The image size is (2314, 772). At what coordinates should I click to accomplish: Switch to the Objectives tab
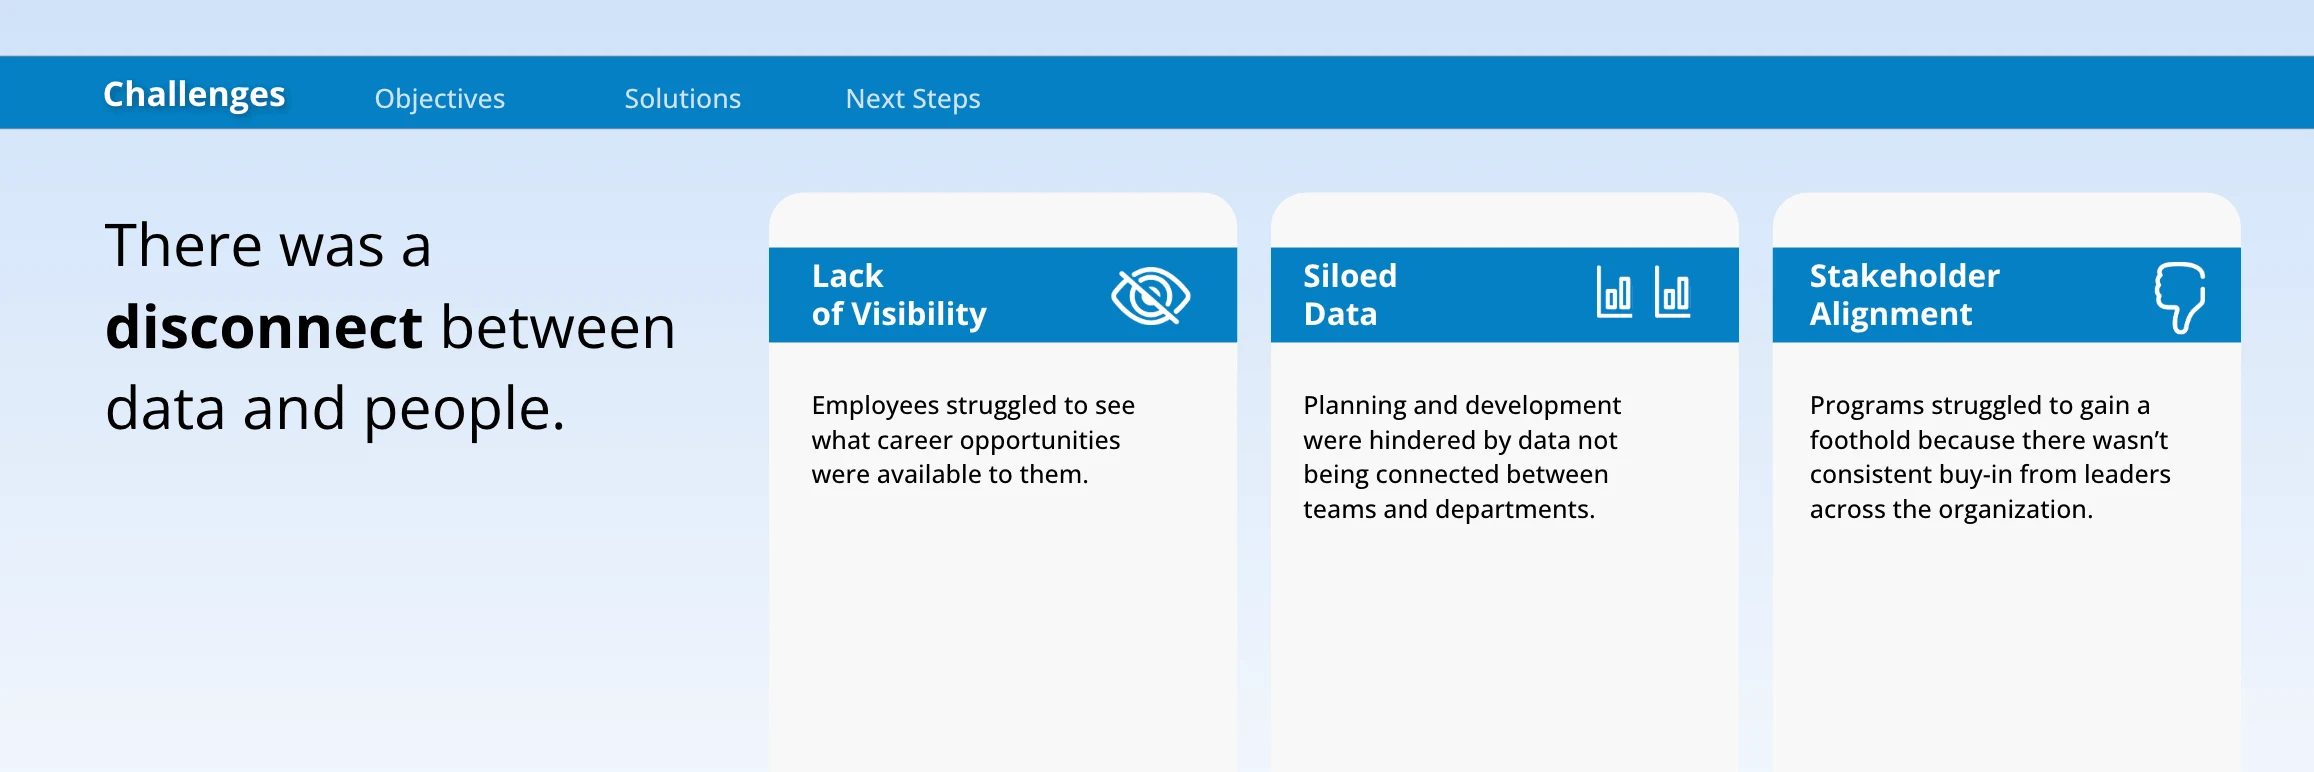click(x=440, y=98)
